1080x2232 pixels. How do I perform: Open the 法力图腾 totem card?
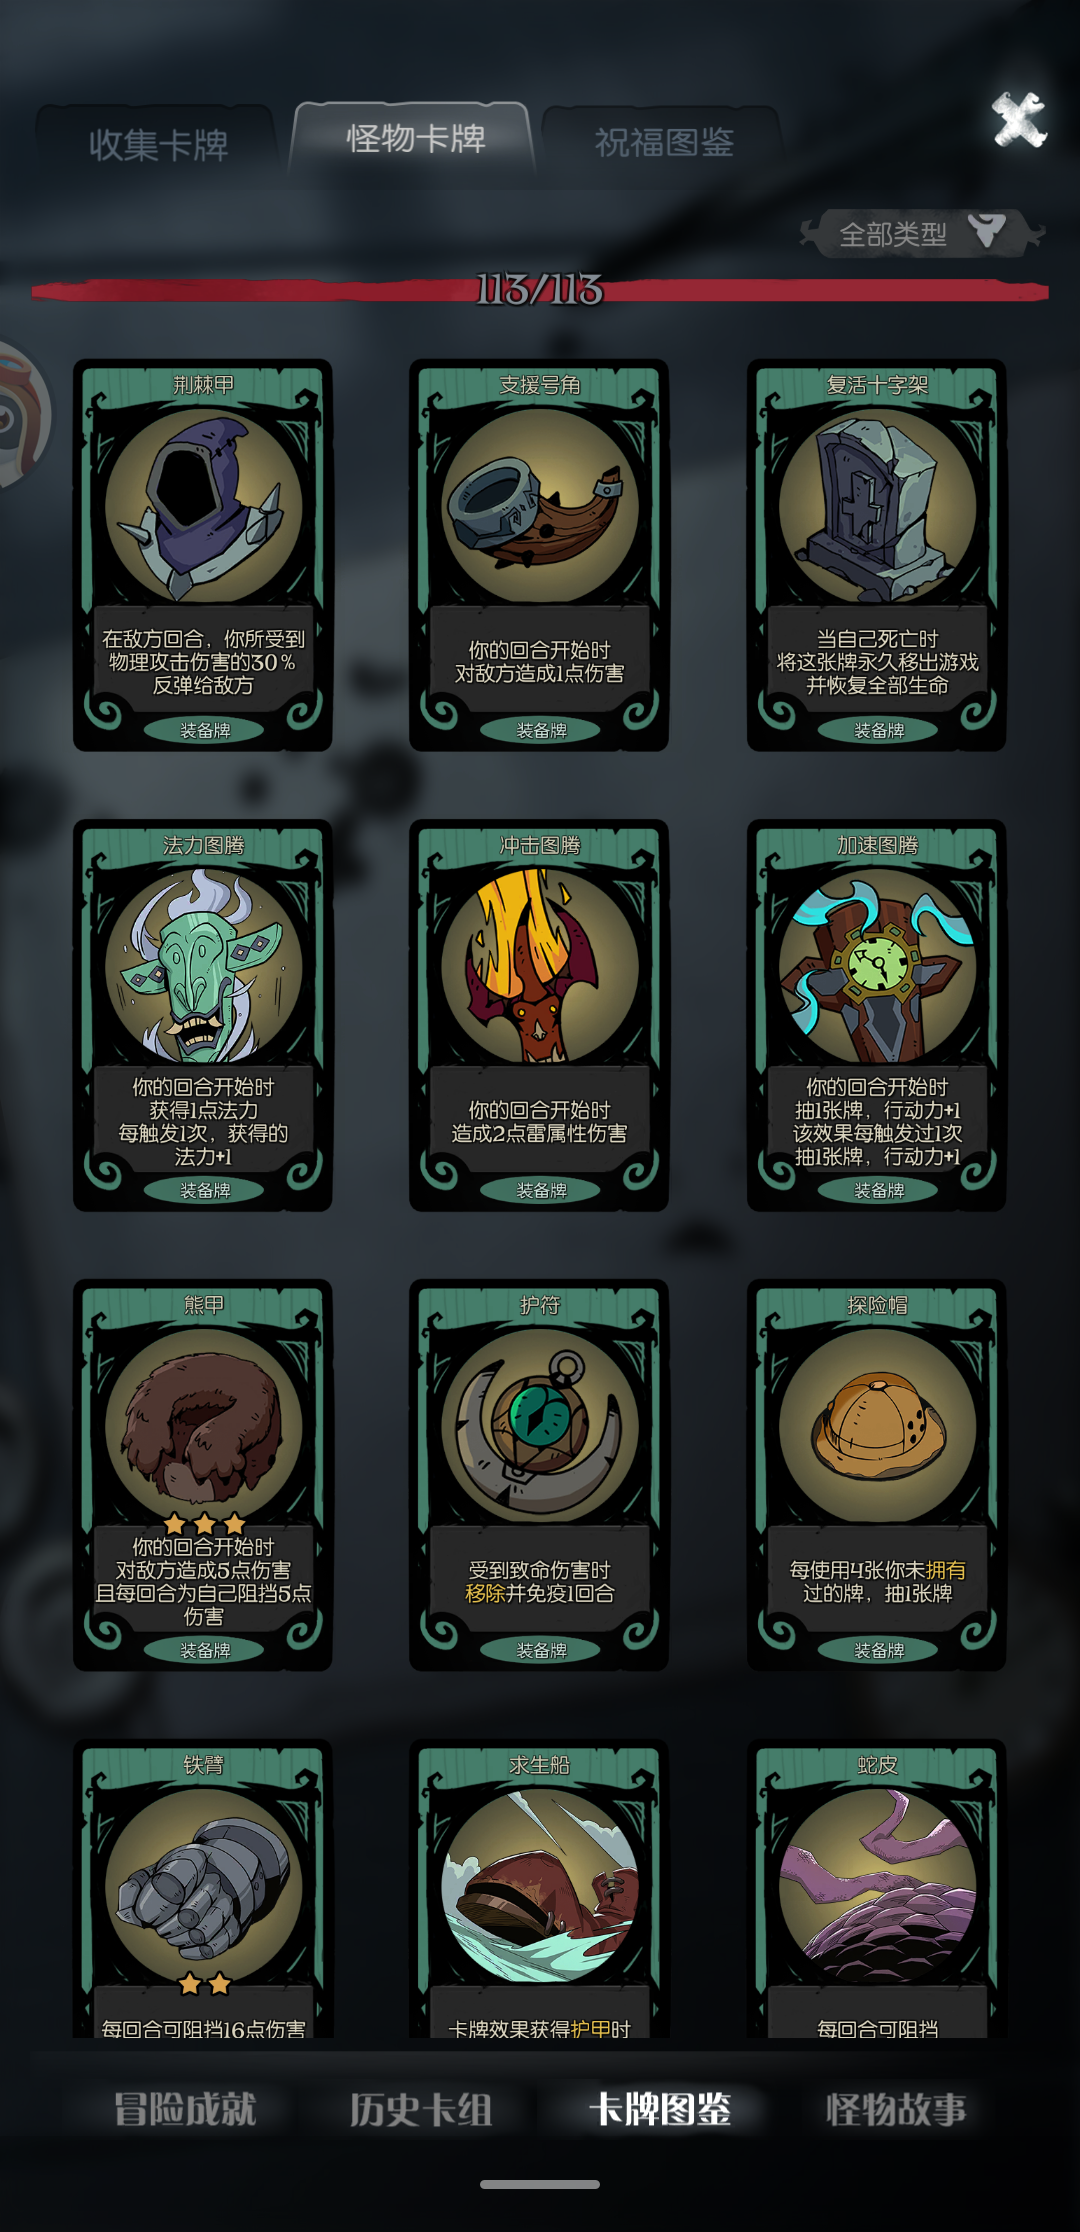pyautogui.click(x=203, y=1015)
